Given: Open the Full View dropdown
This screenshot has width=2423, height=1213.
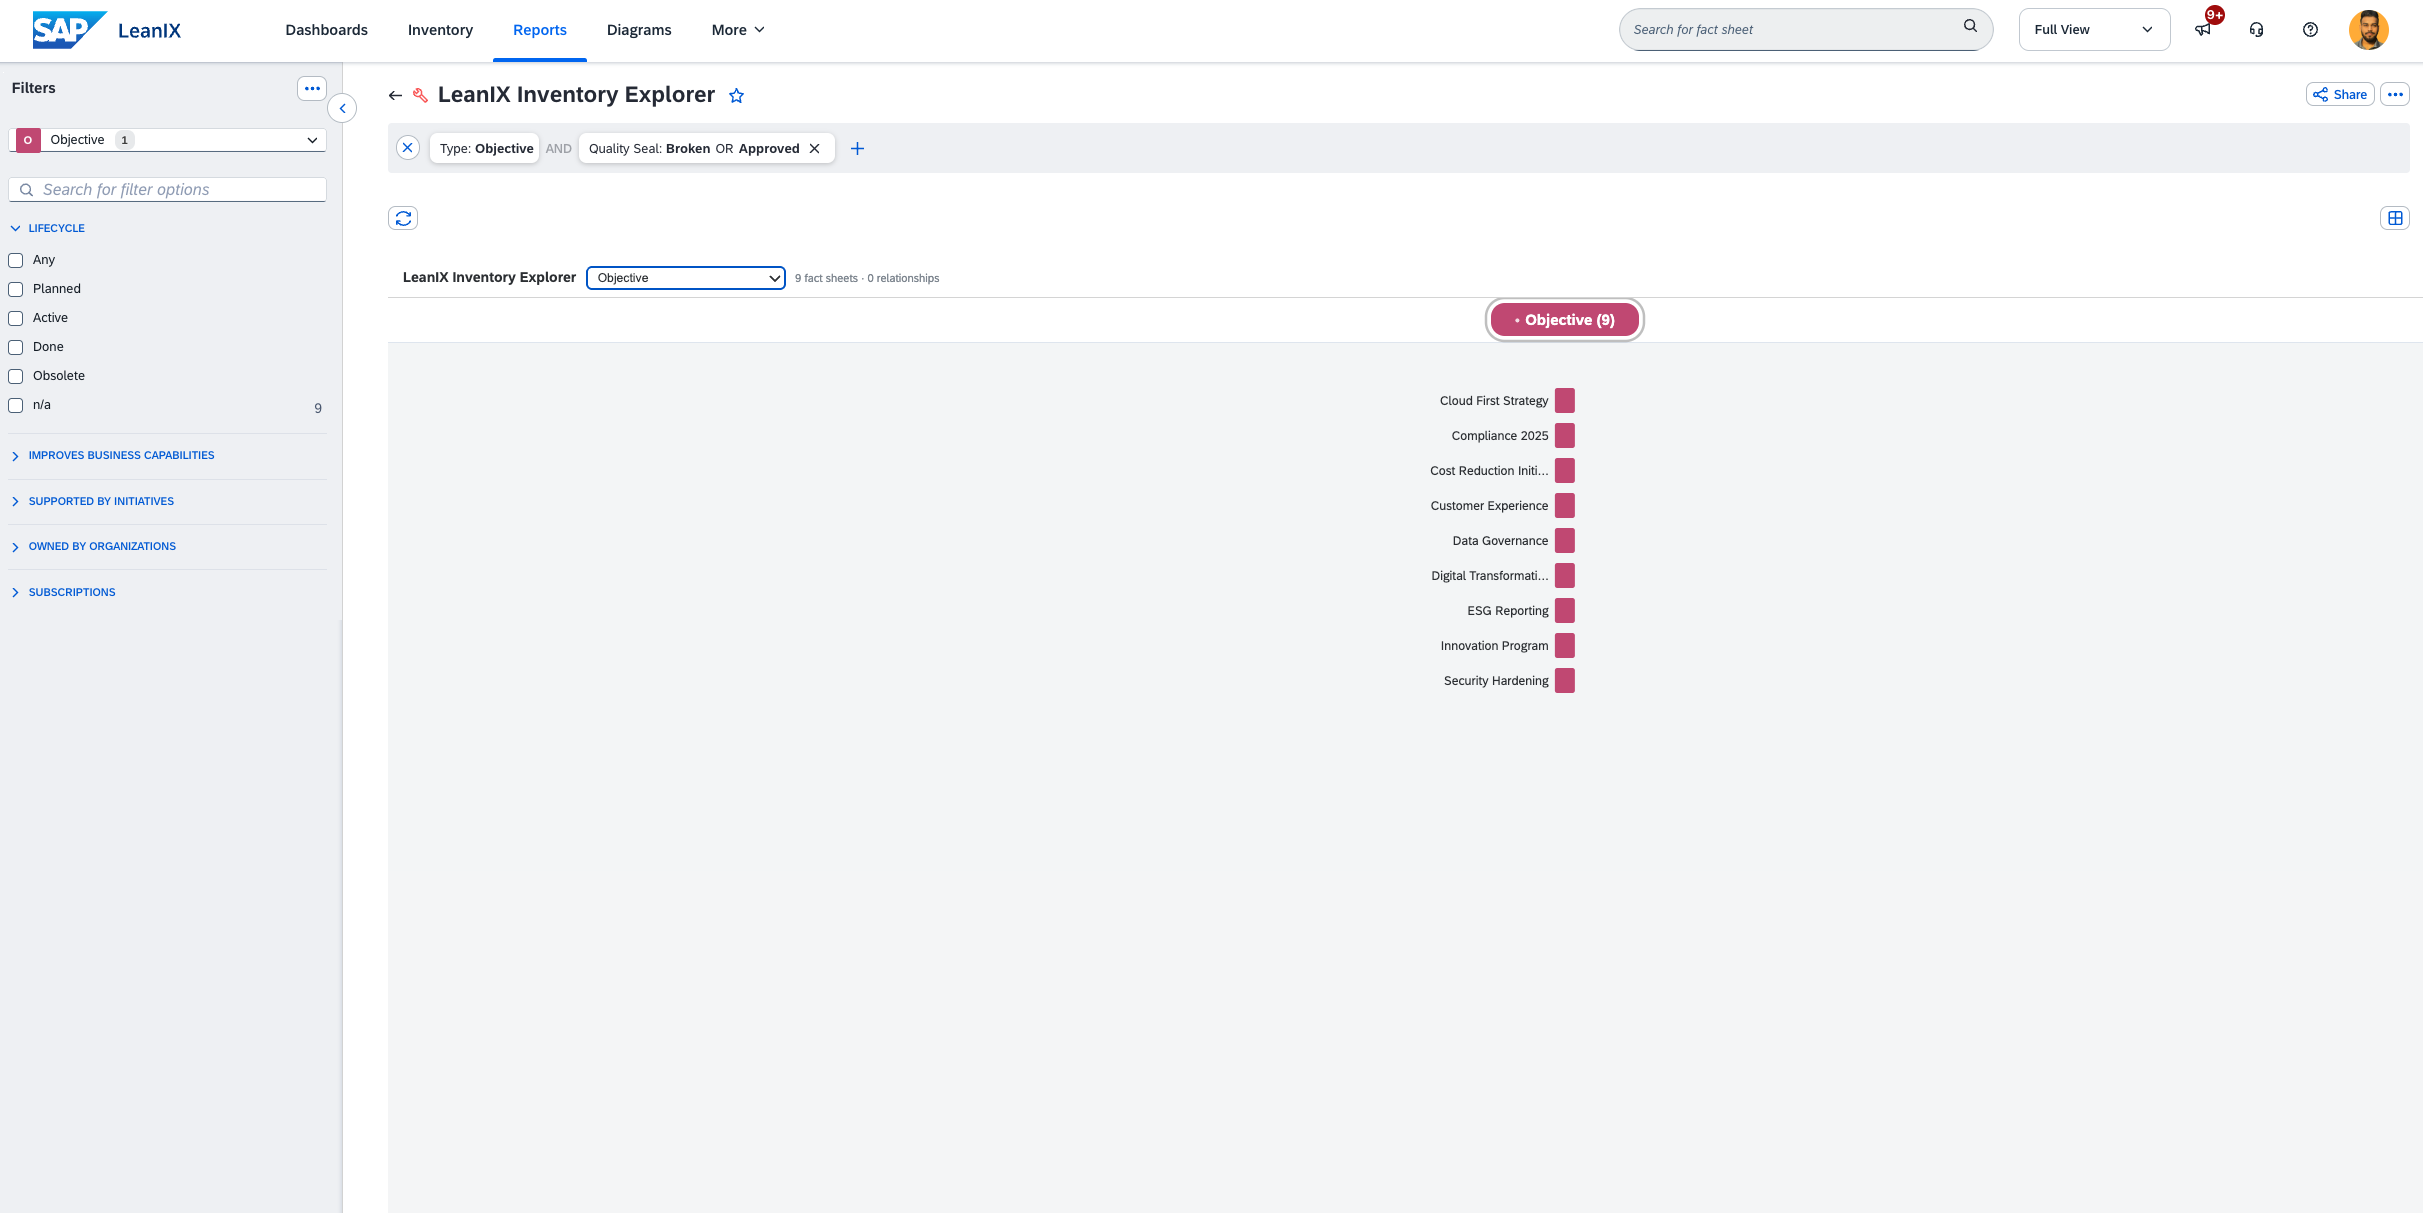Looking at the screenshot, I should pyautogui.click(x=2094, y=29).
